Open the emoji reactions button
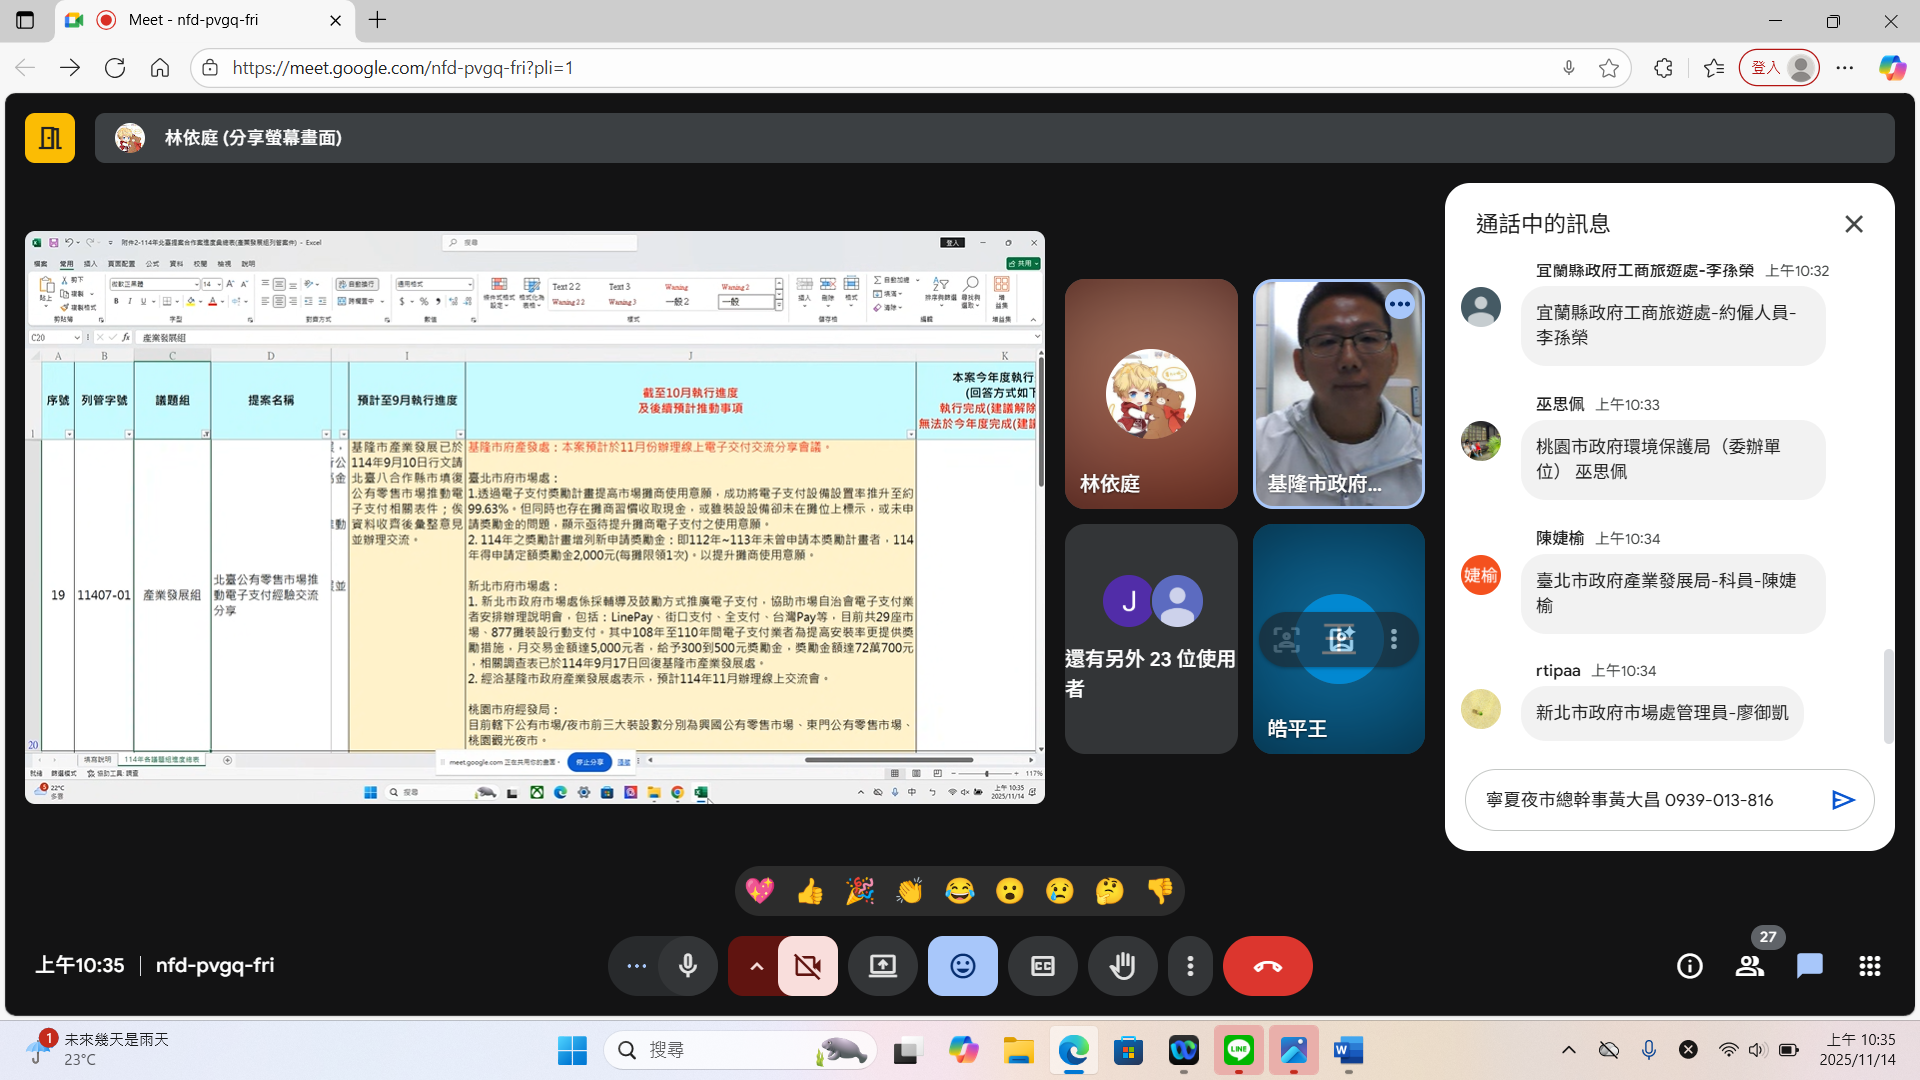Image resolution: width=1920 pixels, height=1080 pixels. pos(962,966)
